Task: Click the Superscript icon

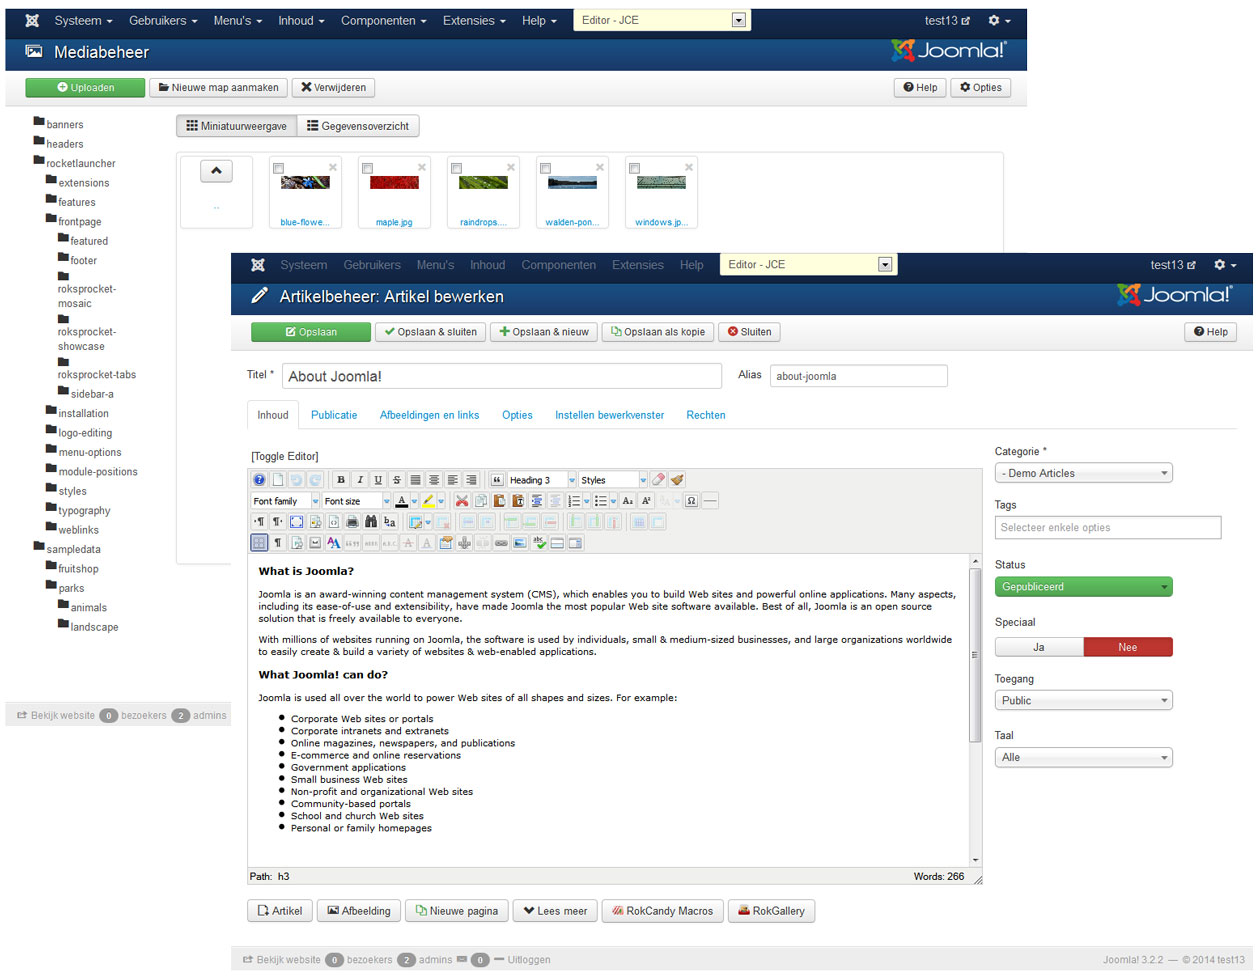Action: point(646,501)
